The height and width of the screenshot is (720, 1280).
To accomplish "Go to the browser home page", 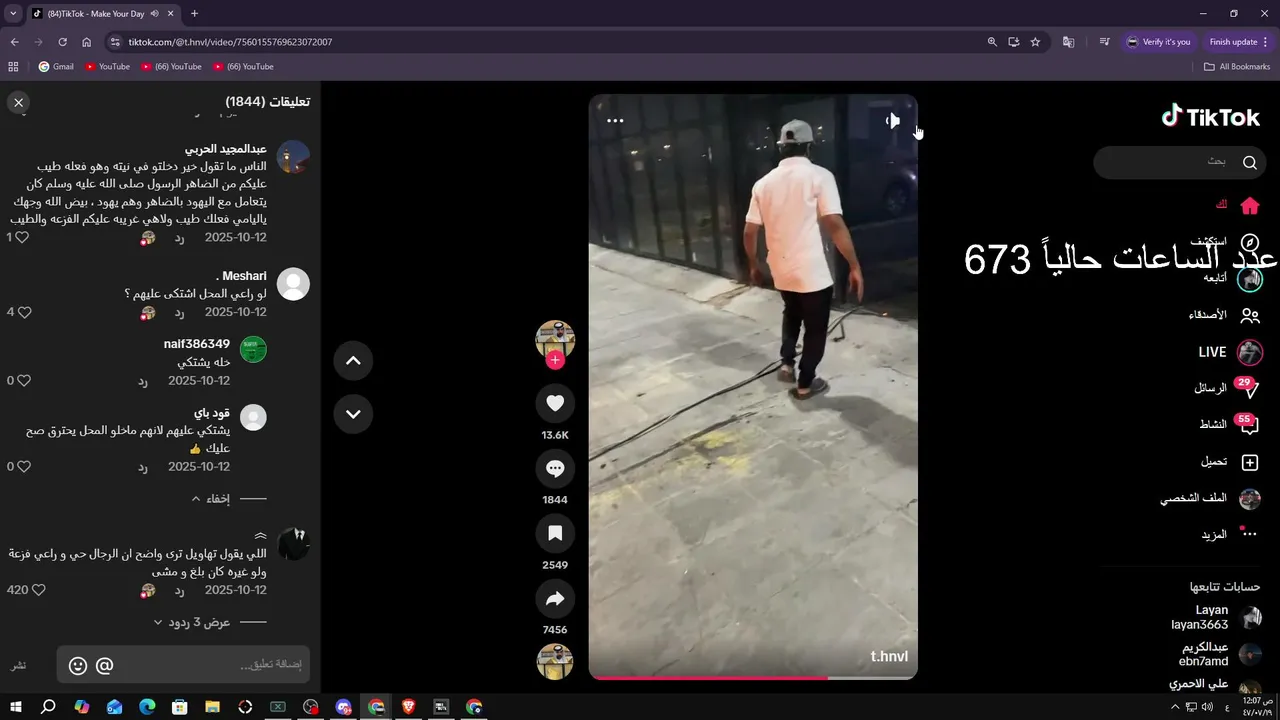I will [x=86, y=42].
